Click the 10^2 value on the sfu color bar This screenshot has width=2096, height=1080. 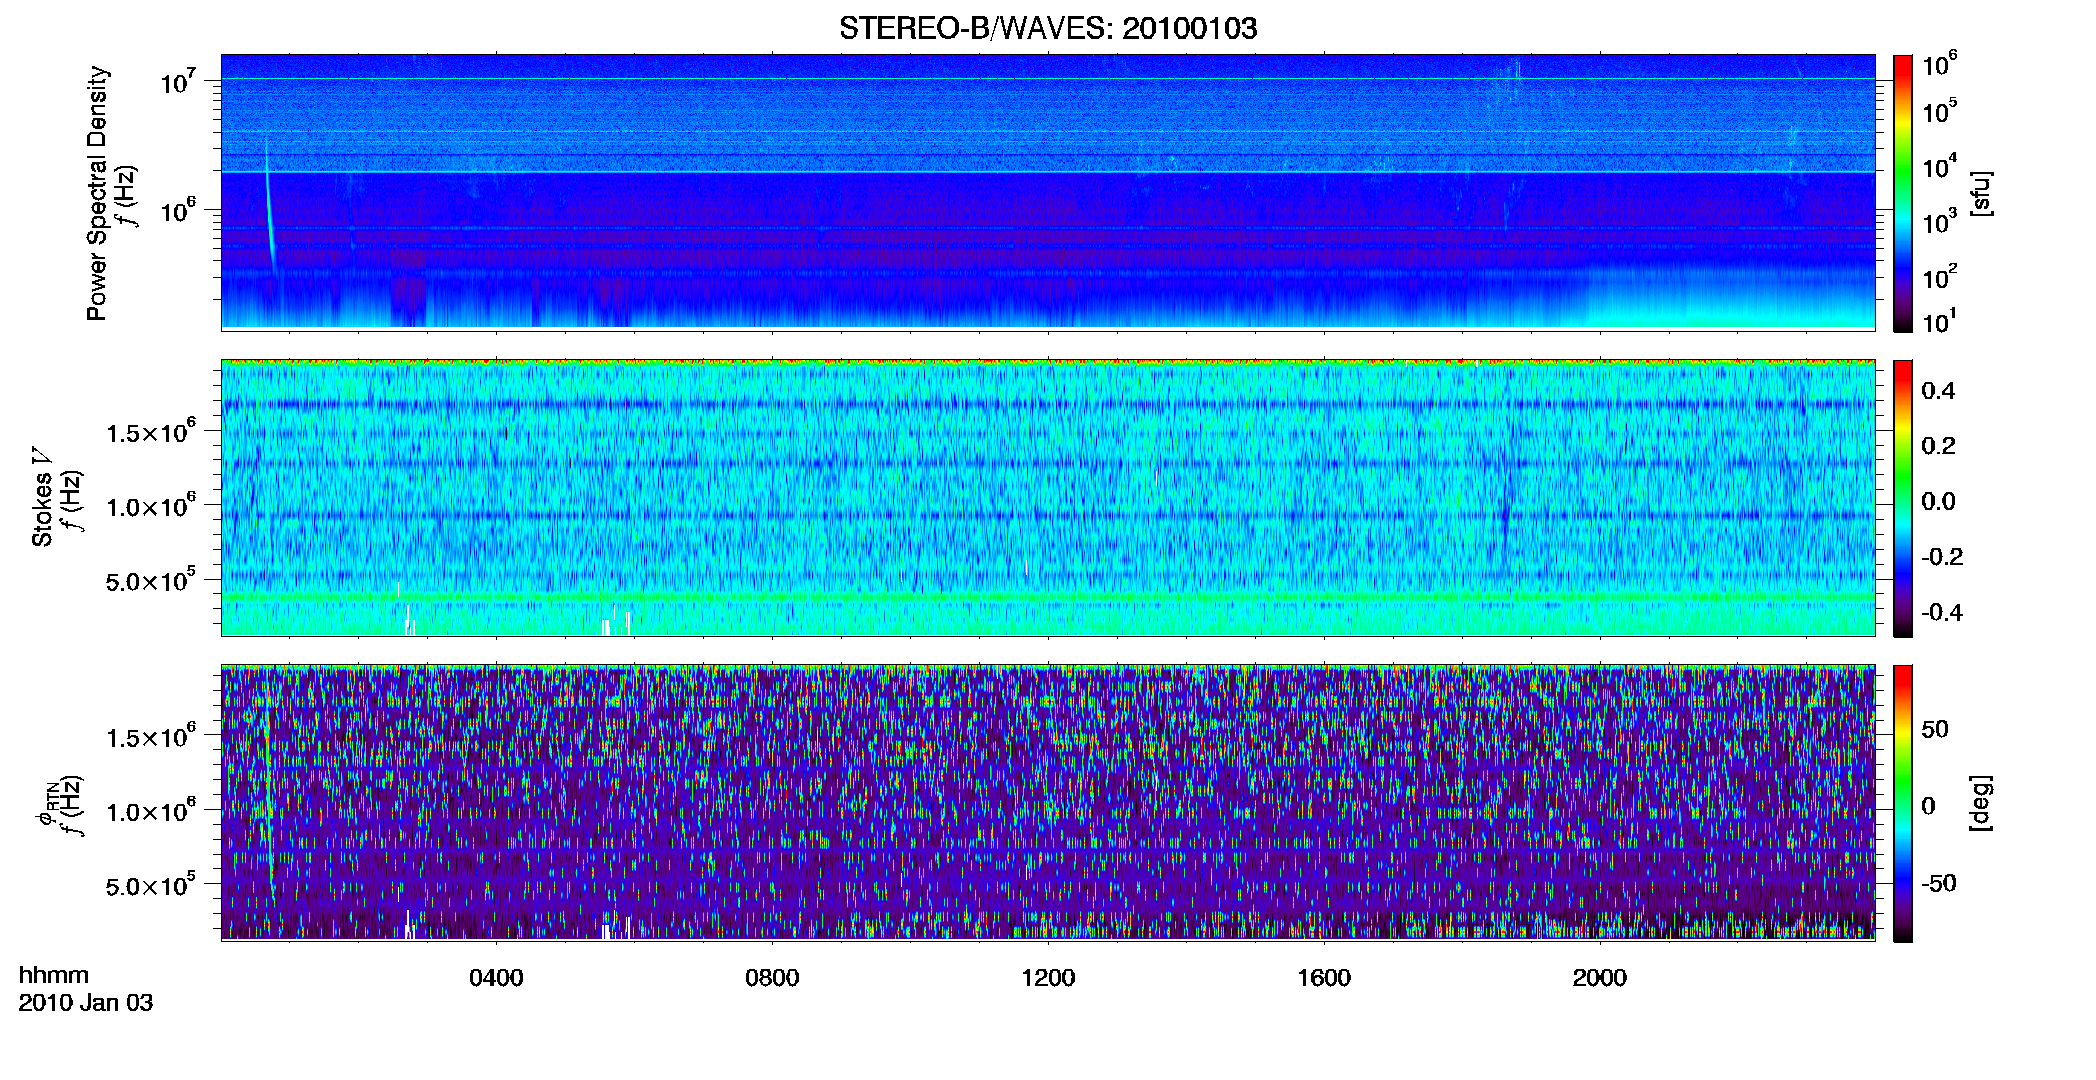click(x=1940, y=276)
